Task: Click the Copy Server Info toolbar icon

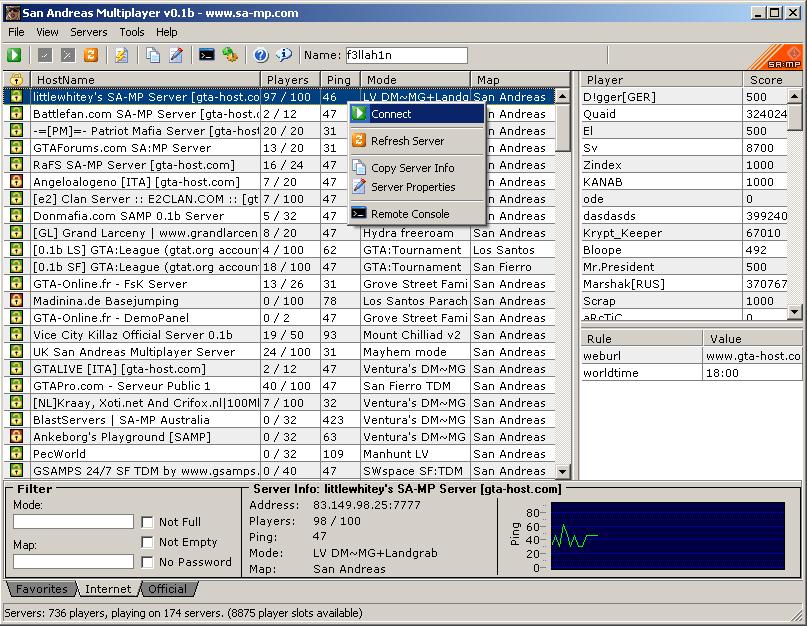Action: pos(152,55)
